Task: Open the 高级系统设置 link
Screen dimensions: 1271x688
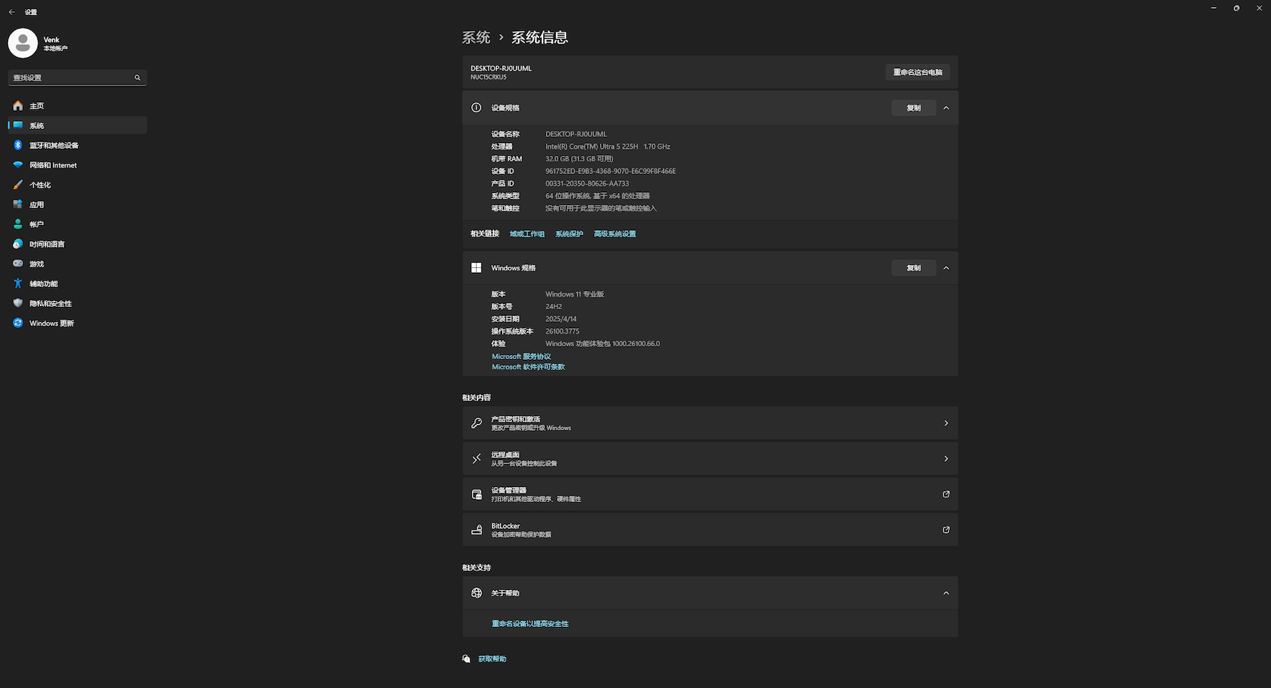Action: click(x=614, y=234)
